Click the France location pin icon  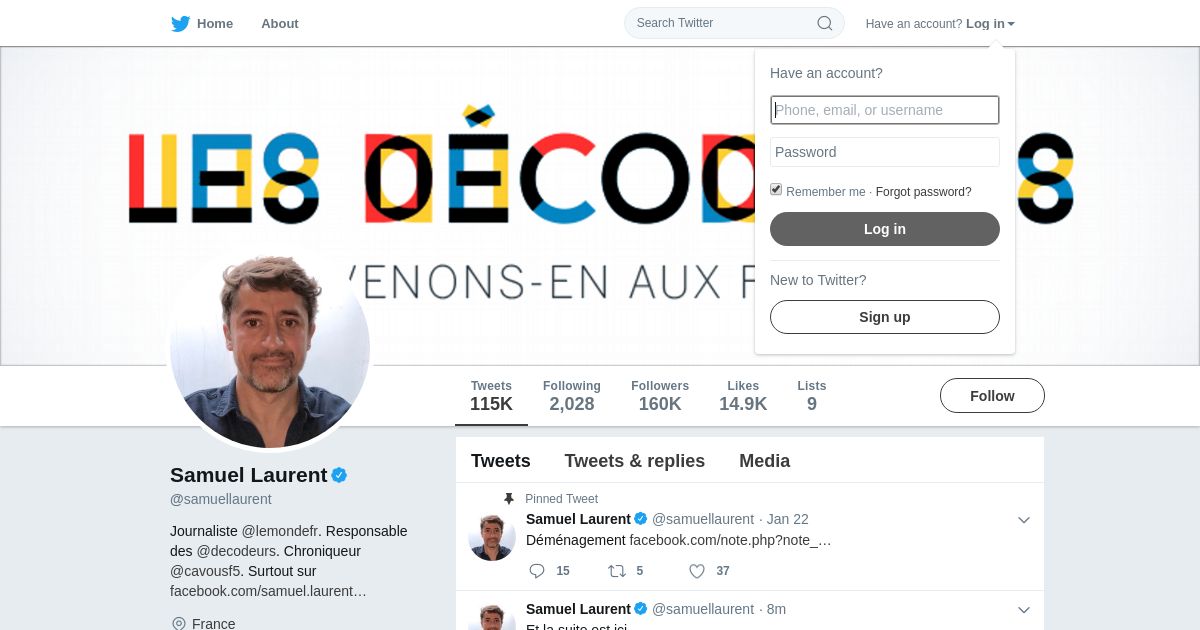pyautogui.click(x=179, y=624)
